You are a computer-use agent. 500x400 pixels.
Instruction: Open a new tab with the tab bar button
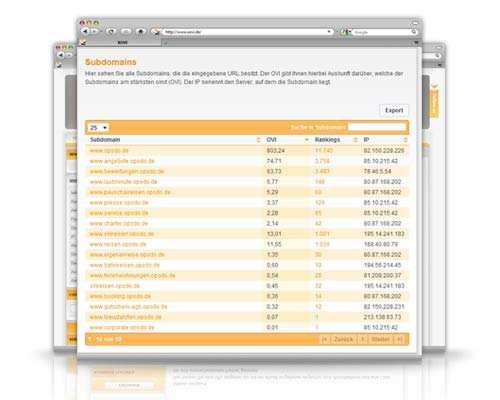click(165, 43)
